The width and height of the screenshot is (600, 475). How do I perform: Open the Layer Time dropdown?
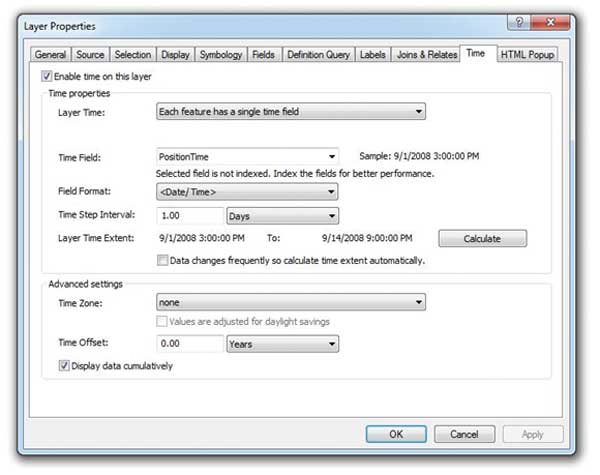pos(291,111)
